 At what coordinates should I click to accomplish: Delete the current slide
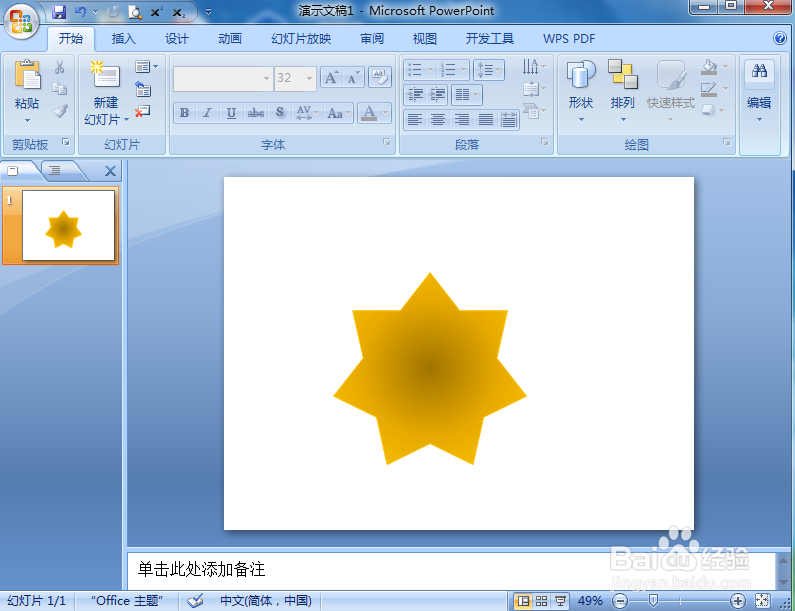tap(143, 111)
